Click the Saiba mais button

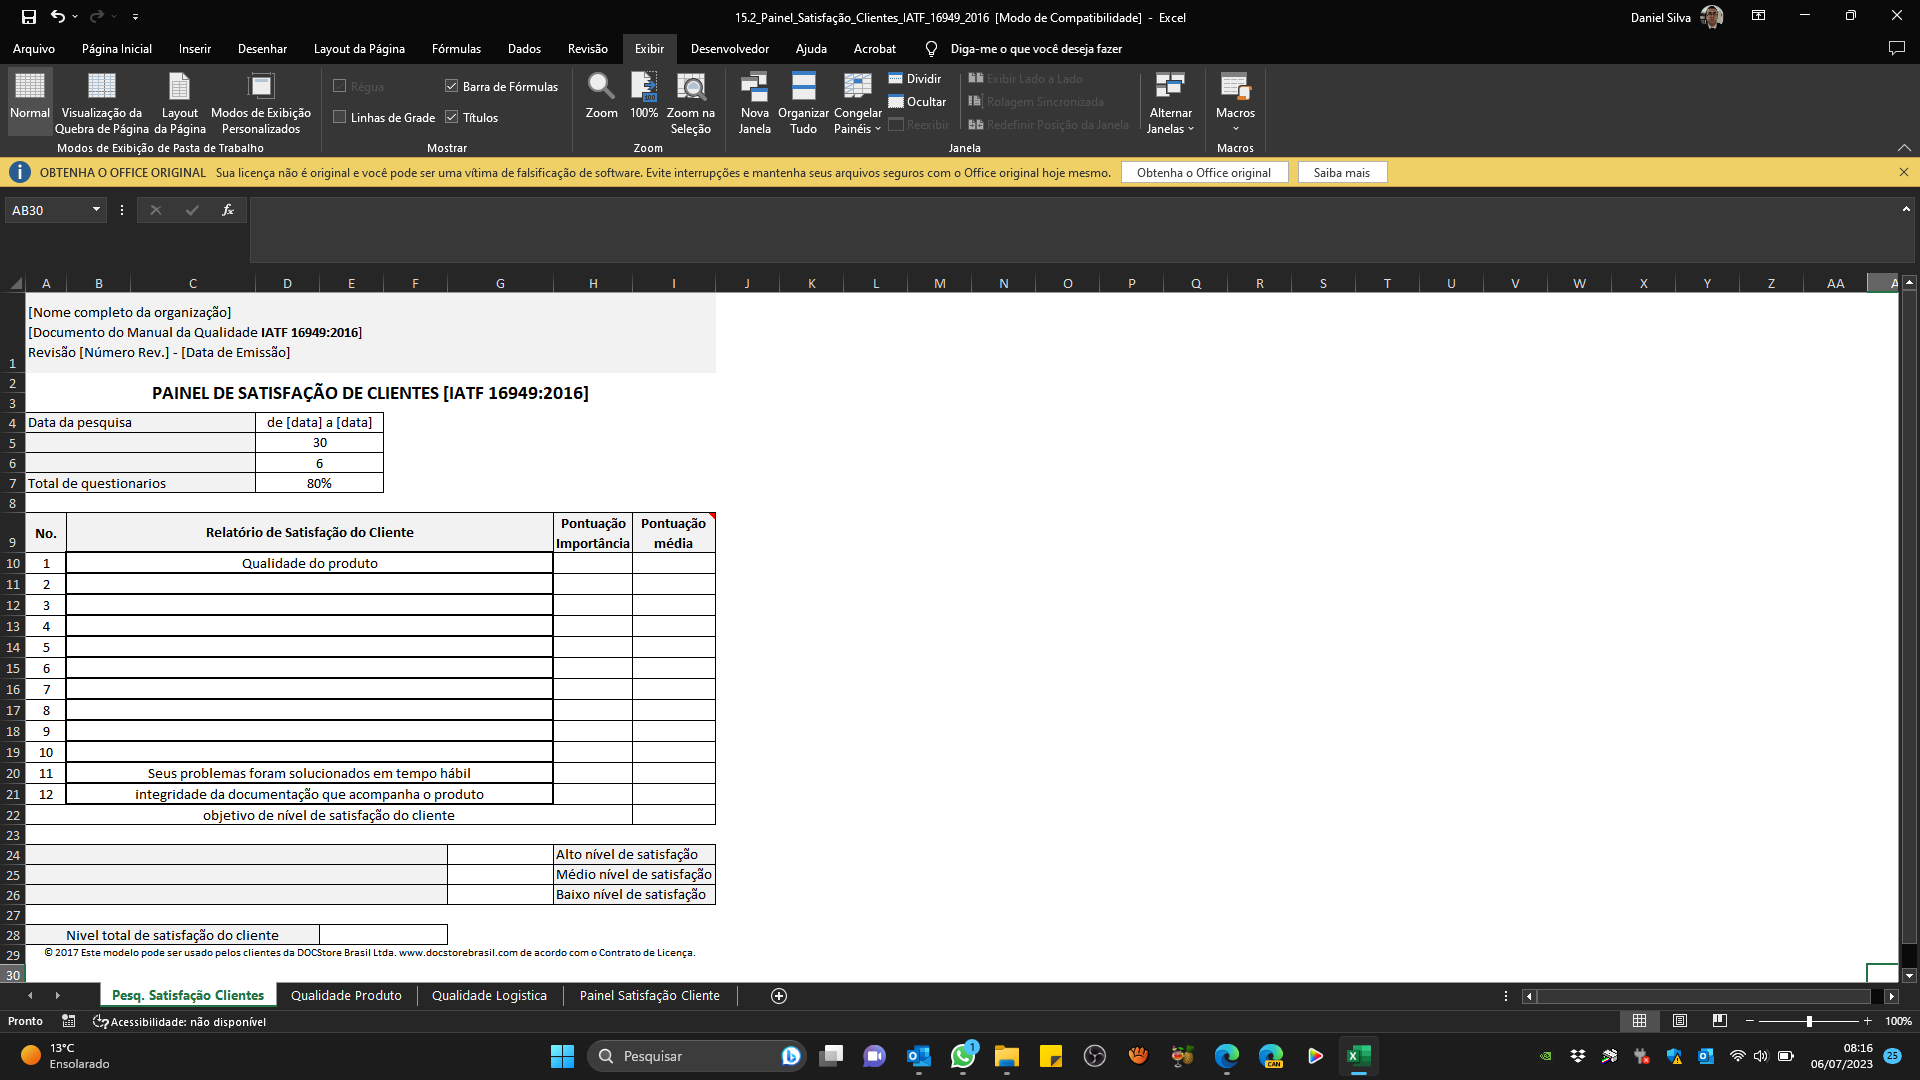coord(1342,172)
